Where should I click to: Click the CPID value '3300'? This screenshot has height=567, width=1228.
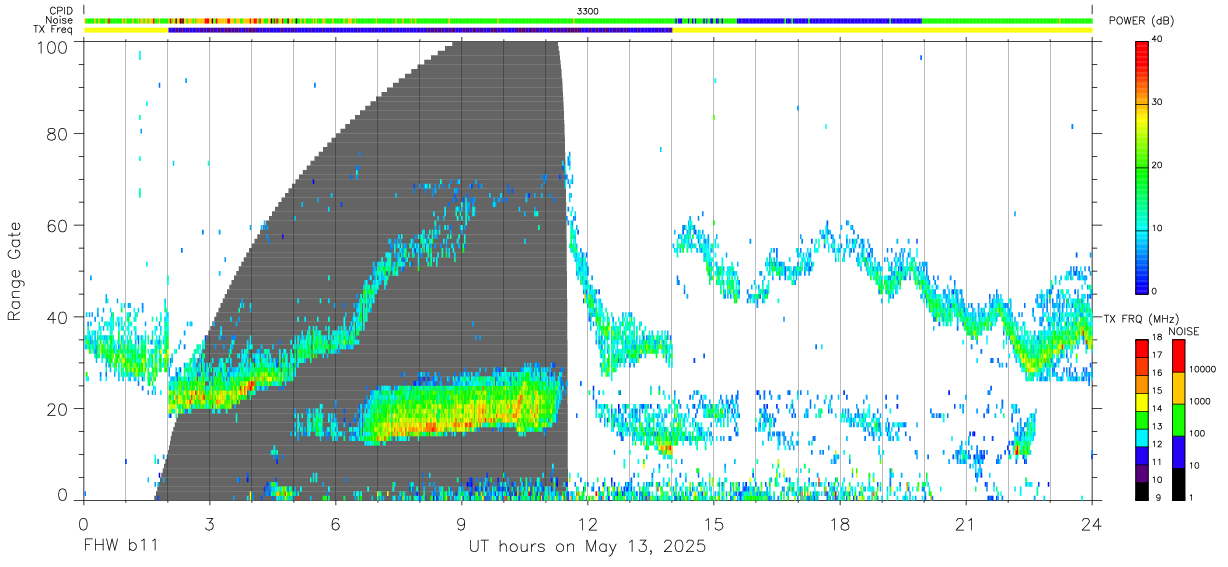(588, 11)
